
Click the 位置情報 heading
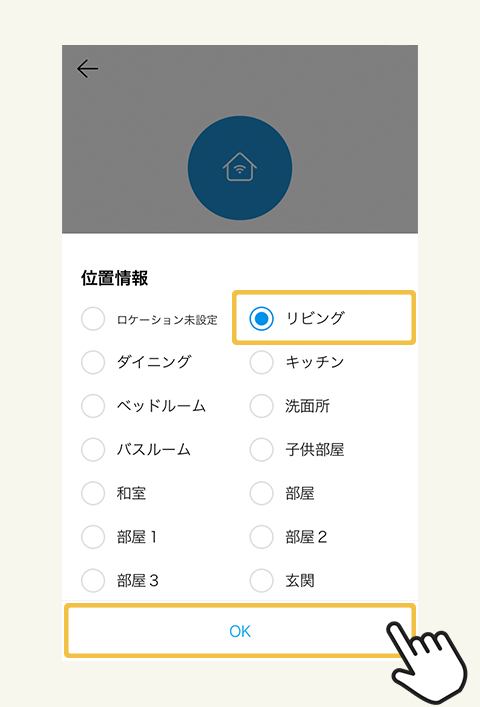(x=114, y=278)
